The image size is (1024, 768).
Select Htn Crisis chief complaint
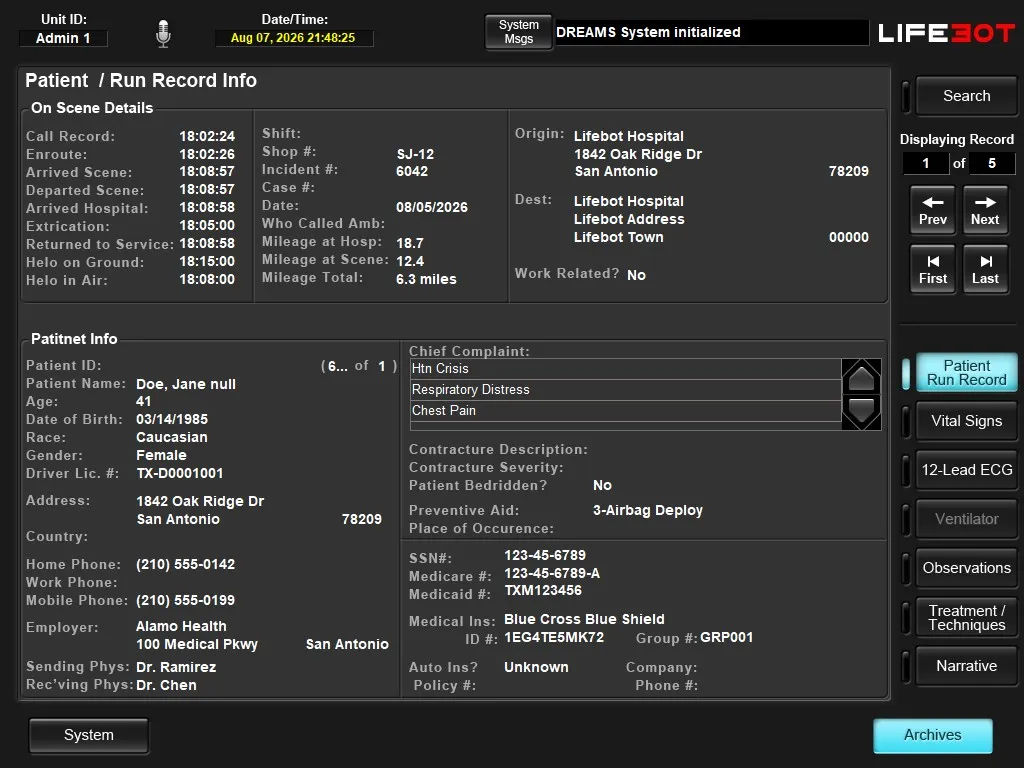626,369
